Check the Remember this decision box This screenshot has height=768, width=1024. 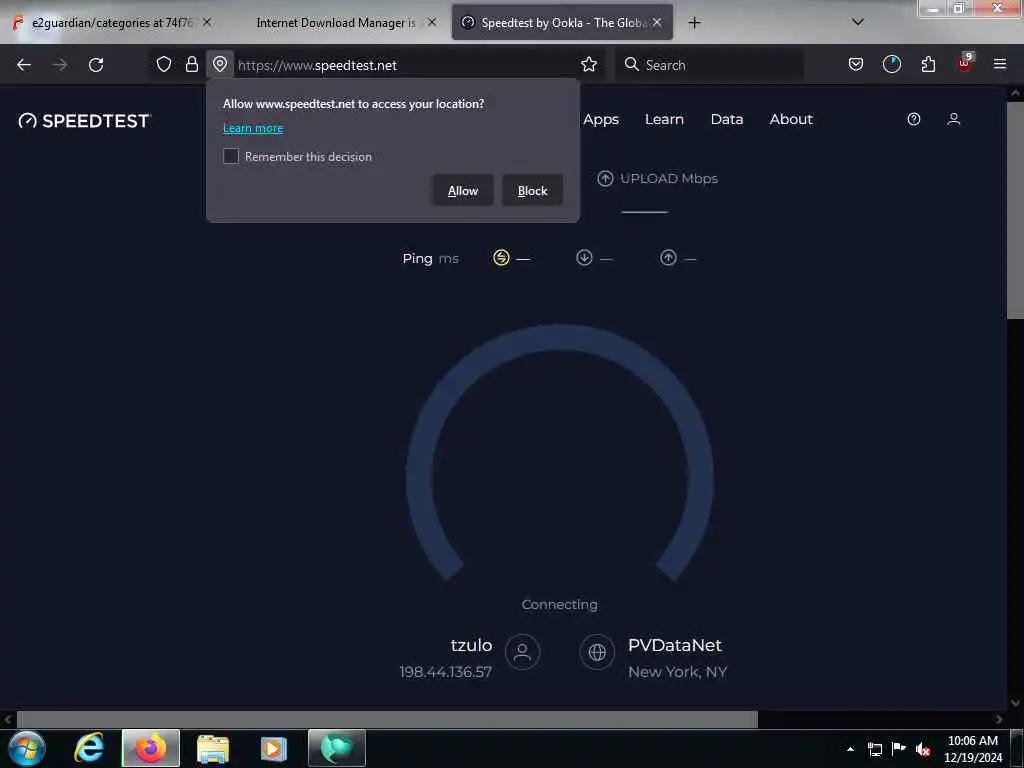pyautogui.click(x=231, y=156)
